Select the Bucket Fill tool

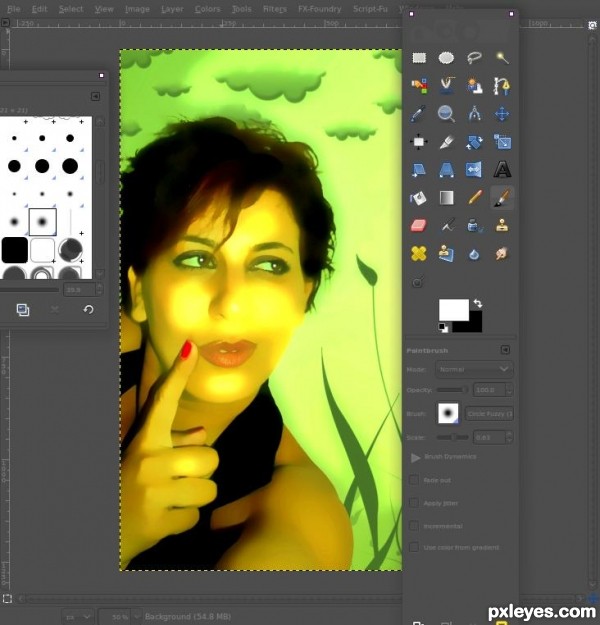pyautogui.click(x=419, y=198)
